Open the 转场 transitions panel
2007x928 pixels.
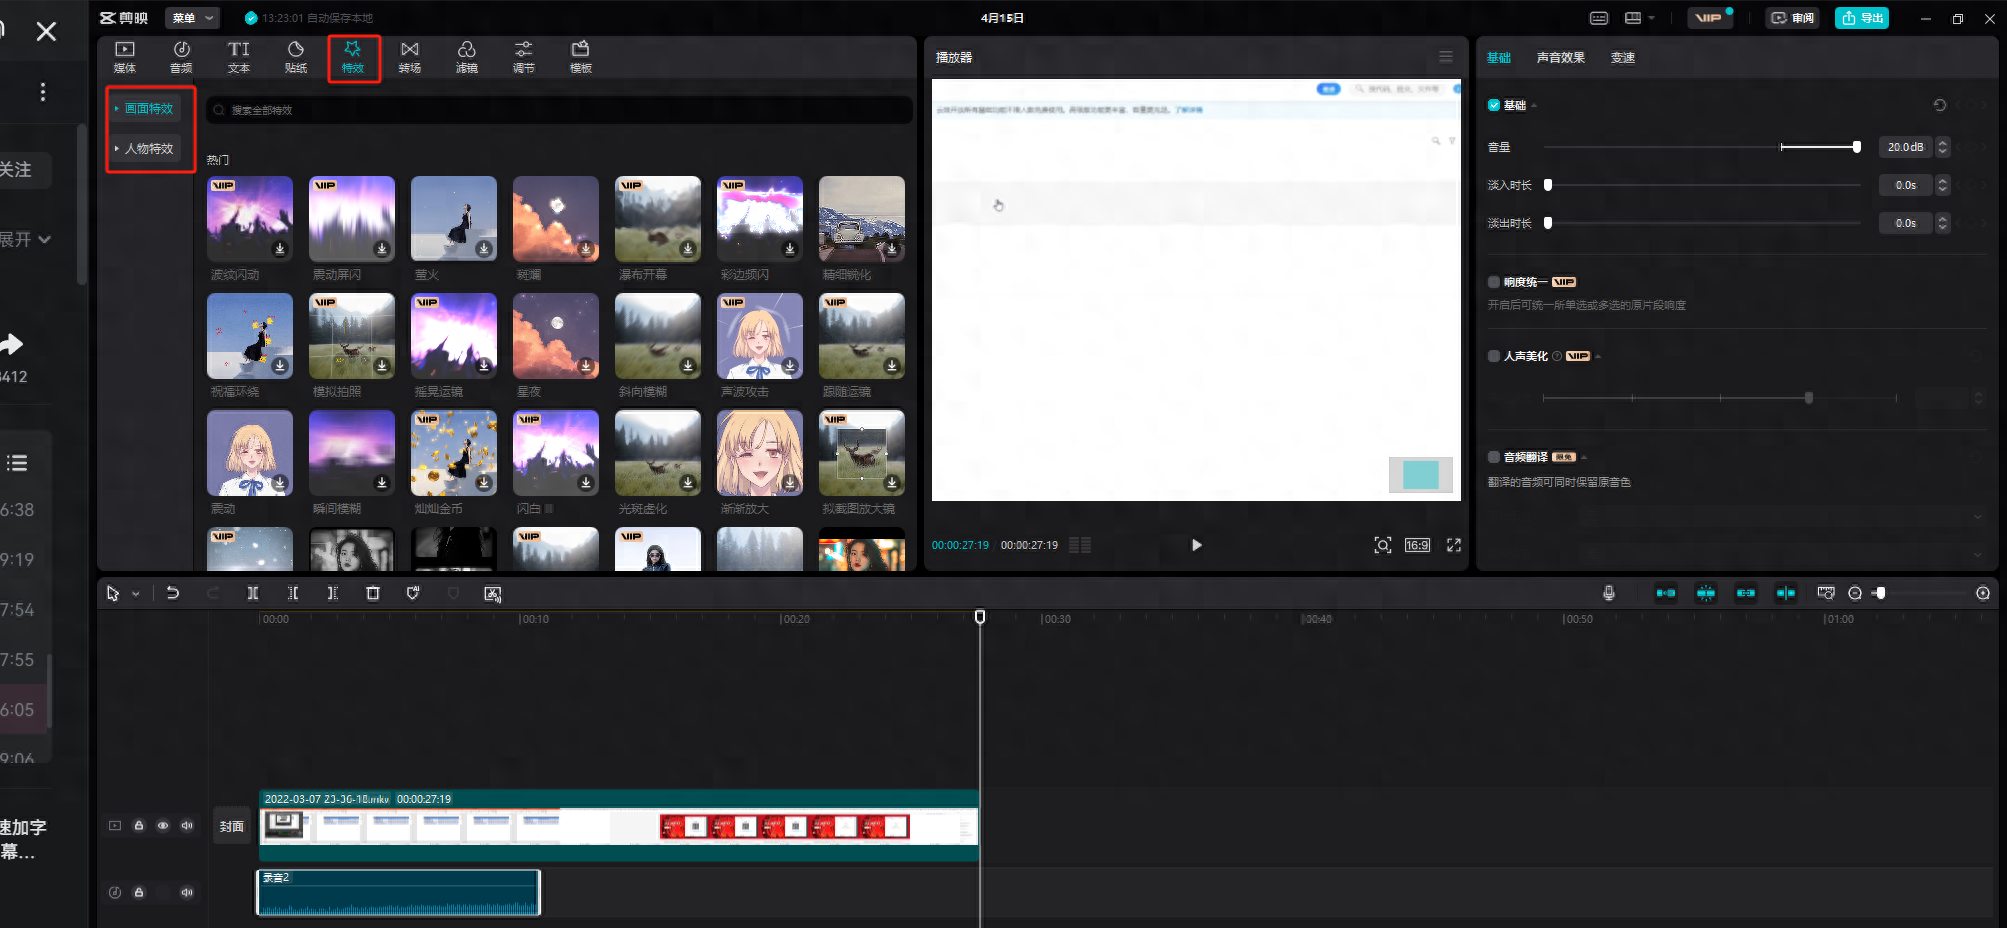pos(409,57)
